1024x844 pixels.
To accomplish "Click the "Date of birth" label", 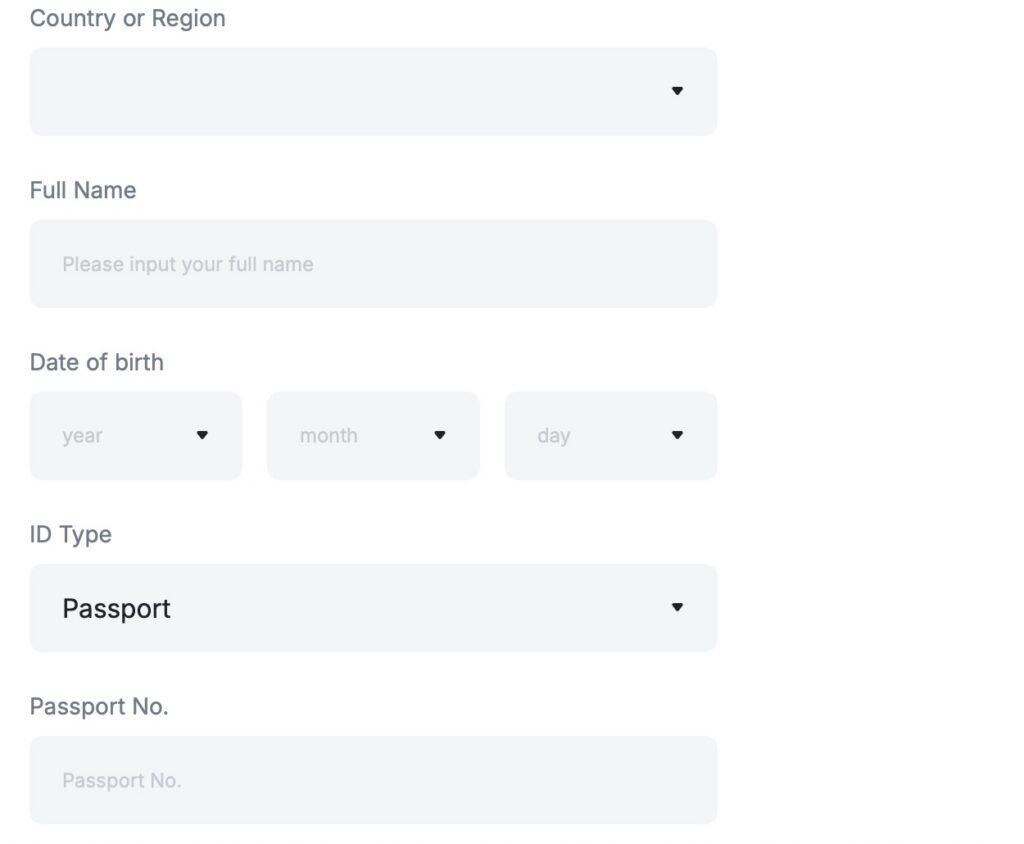I will (97, 362).
